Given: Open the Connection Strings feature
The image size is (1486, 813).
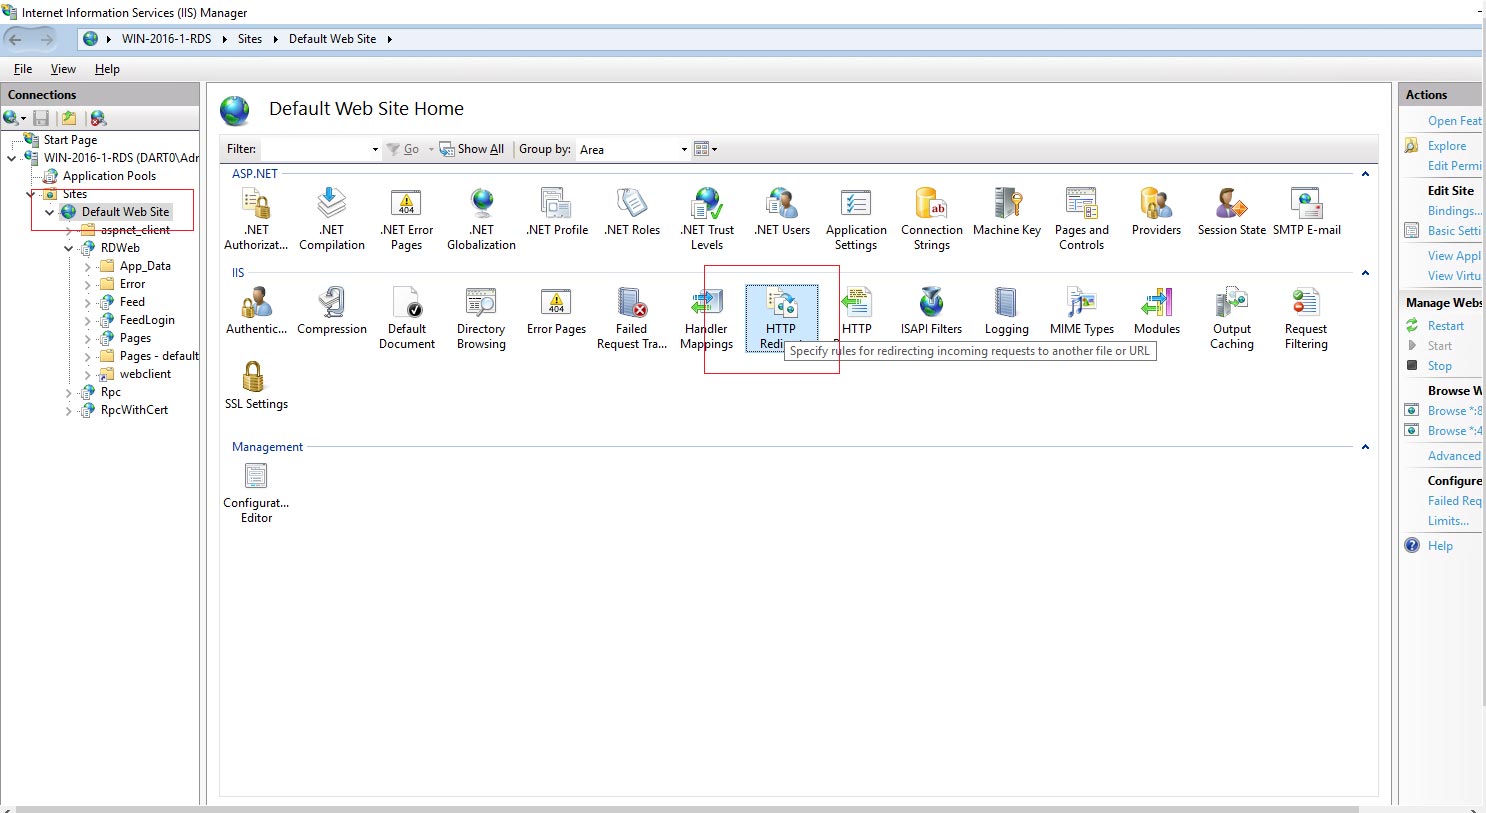Looking at the screenshot, I should 932,219.
